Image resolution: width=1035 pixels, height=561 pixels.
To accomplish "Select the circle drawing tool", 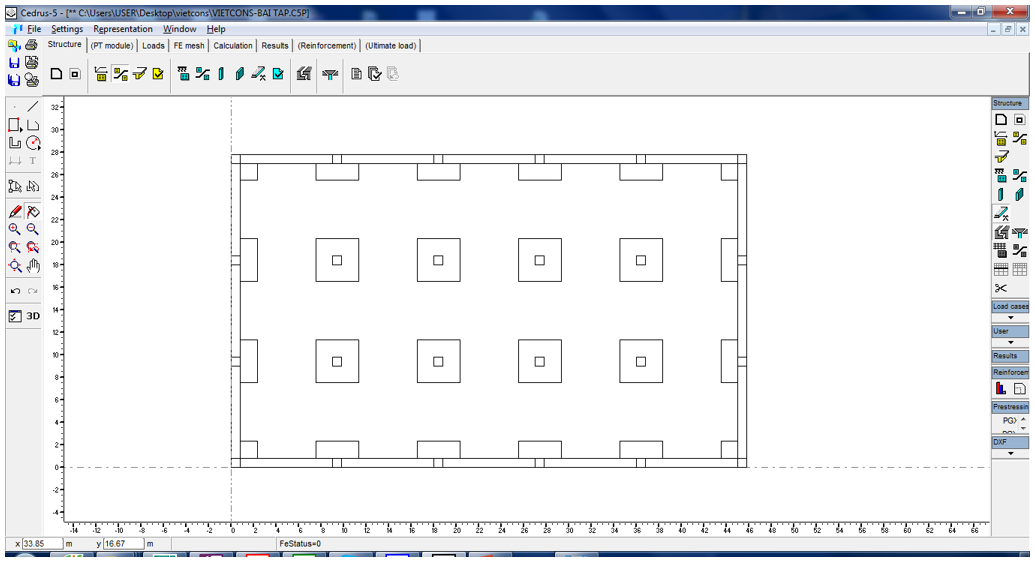I will [32, 143].
